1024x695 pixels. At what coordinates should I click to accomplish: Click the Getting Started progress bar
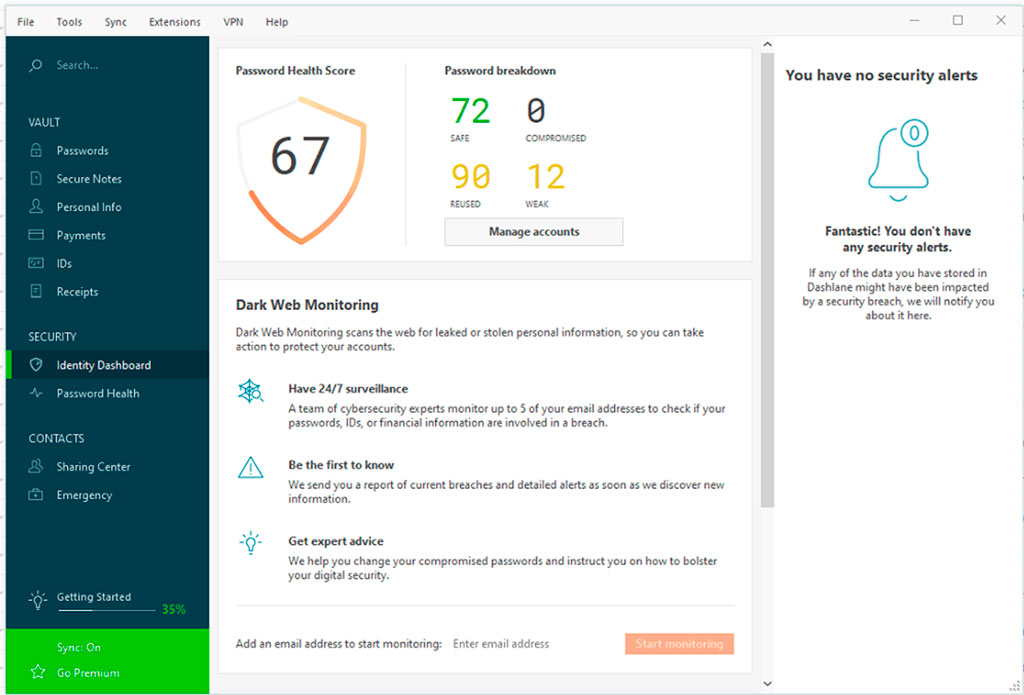[x=106, y=610]
